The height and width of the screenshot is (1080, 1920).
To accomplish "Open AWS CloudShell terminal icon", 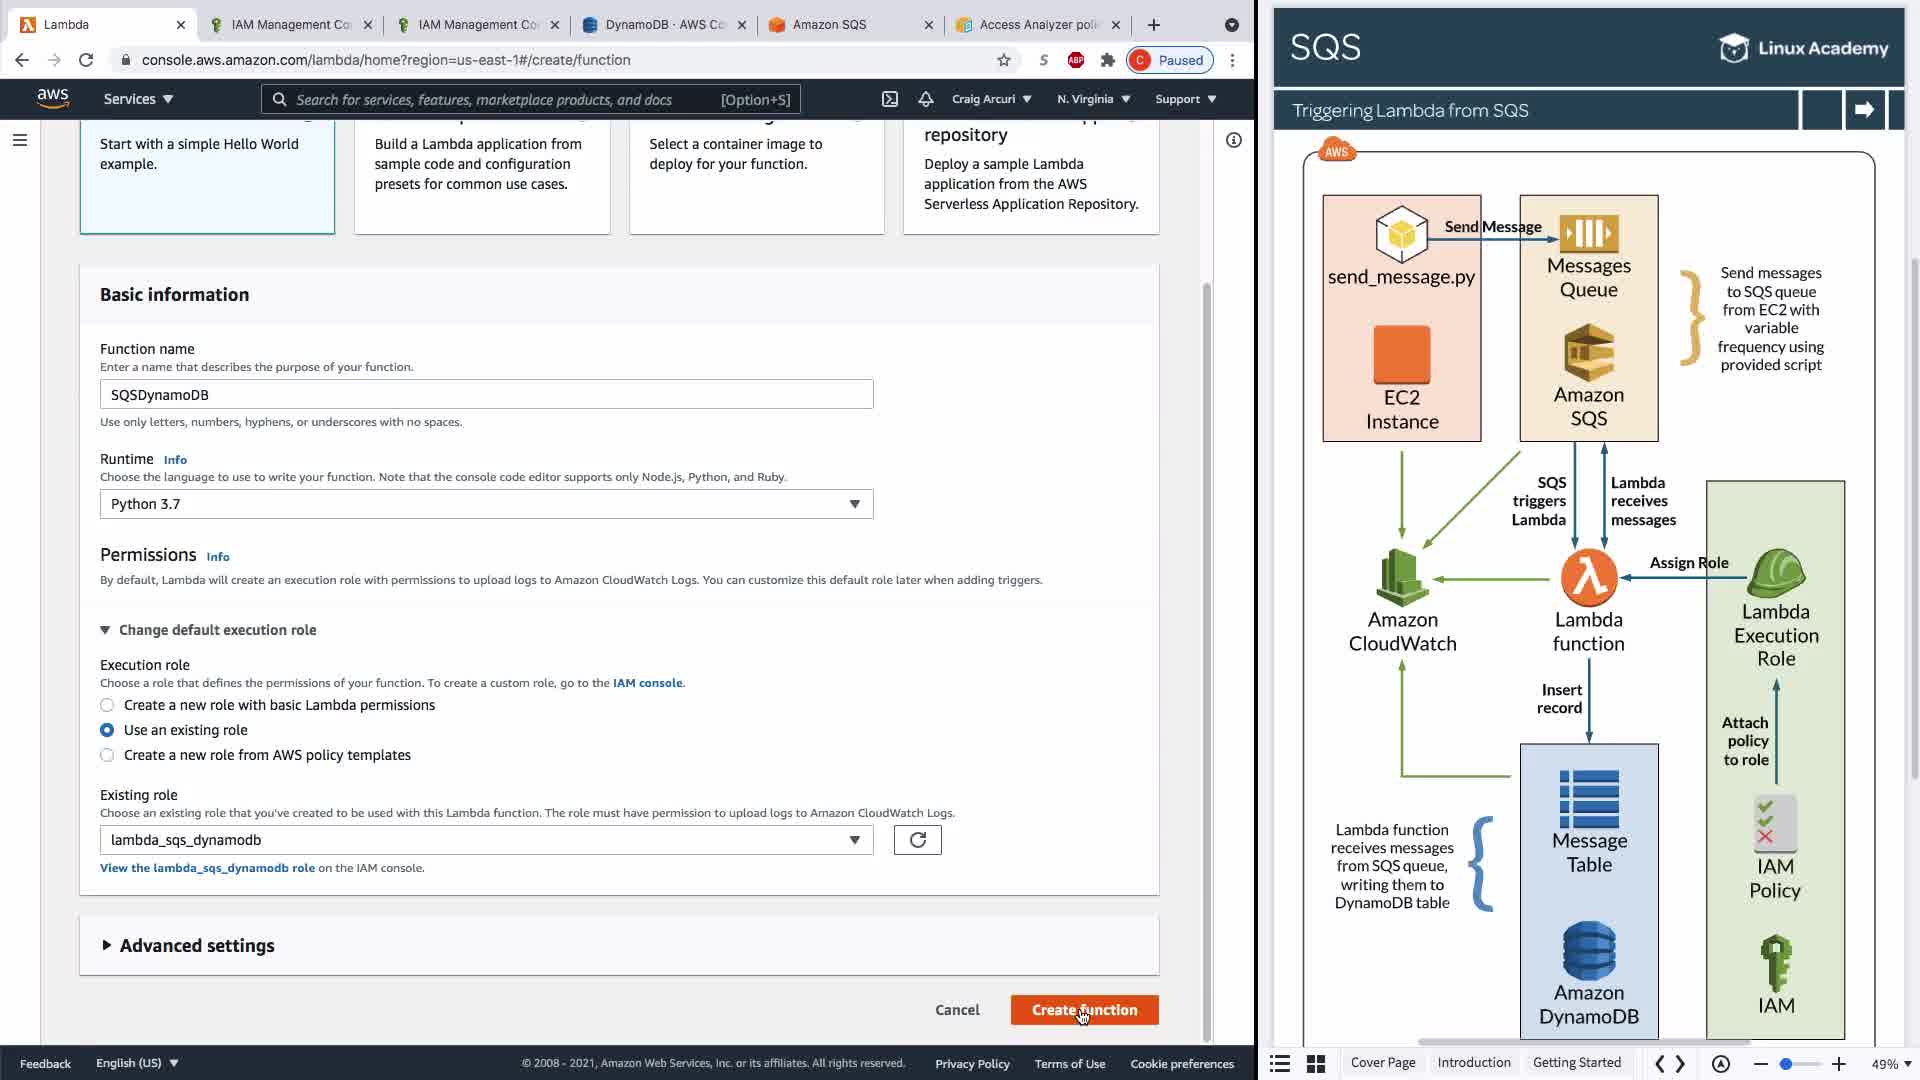I will 889,99.
